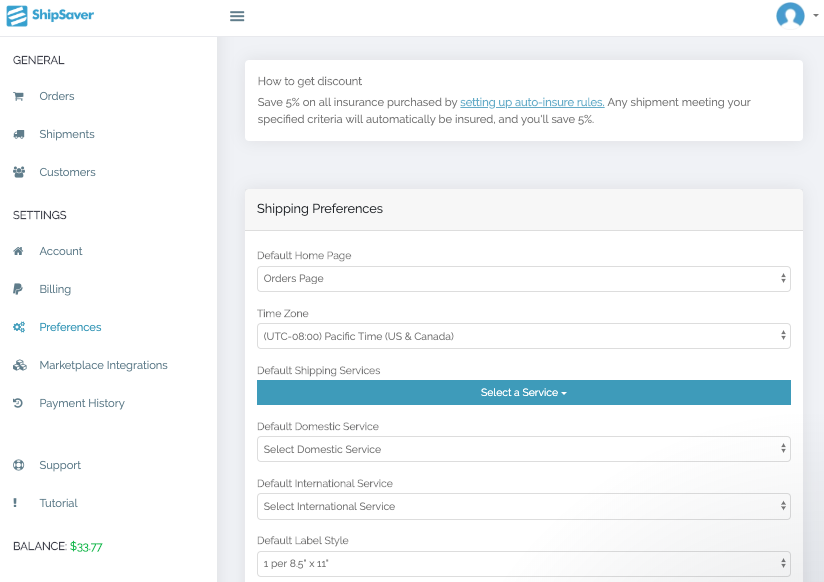Click the ShipSaver logo
Screen dimensions: 824x582
click(50, 15)
